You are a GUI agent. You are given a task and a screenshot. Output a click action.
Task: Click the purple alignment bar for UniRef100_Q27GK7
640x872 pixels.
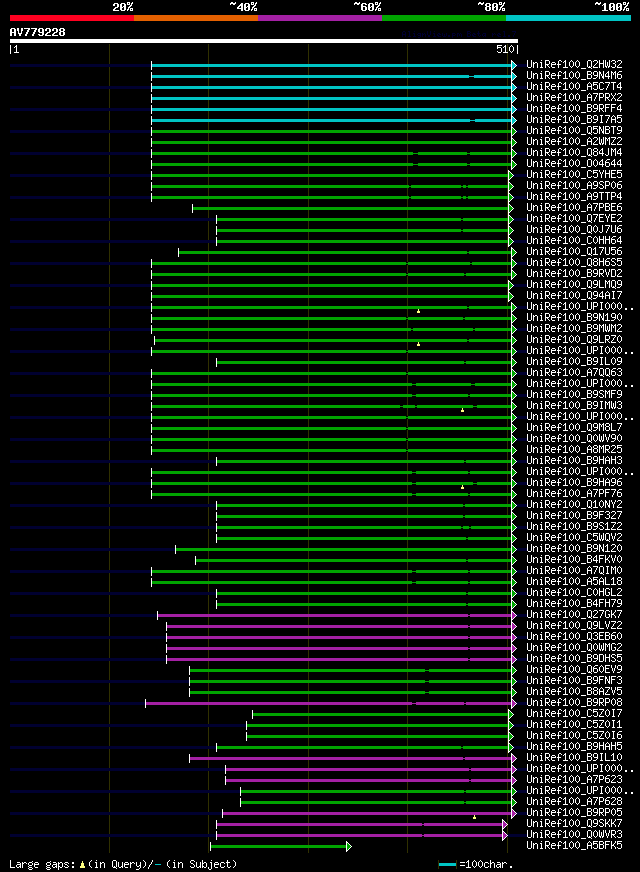(335, 616)
